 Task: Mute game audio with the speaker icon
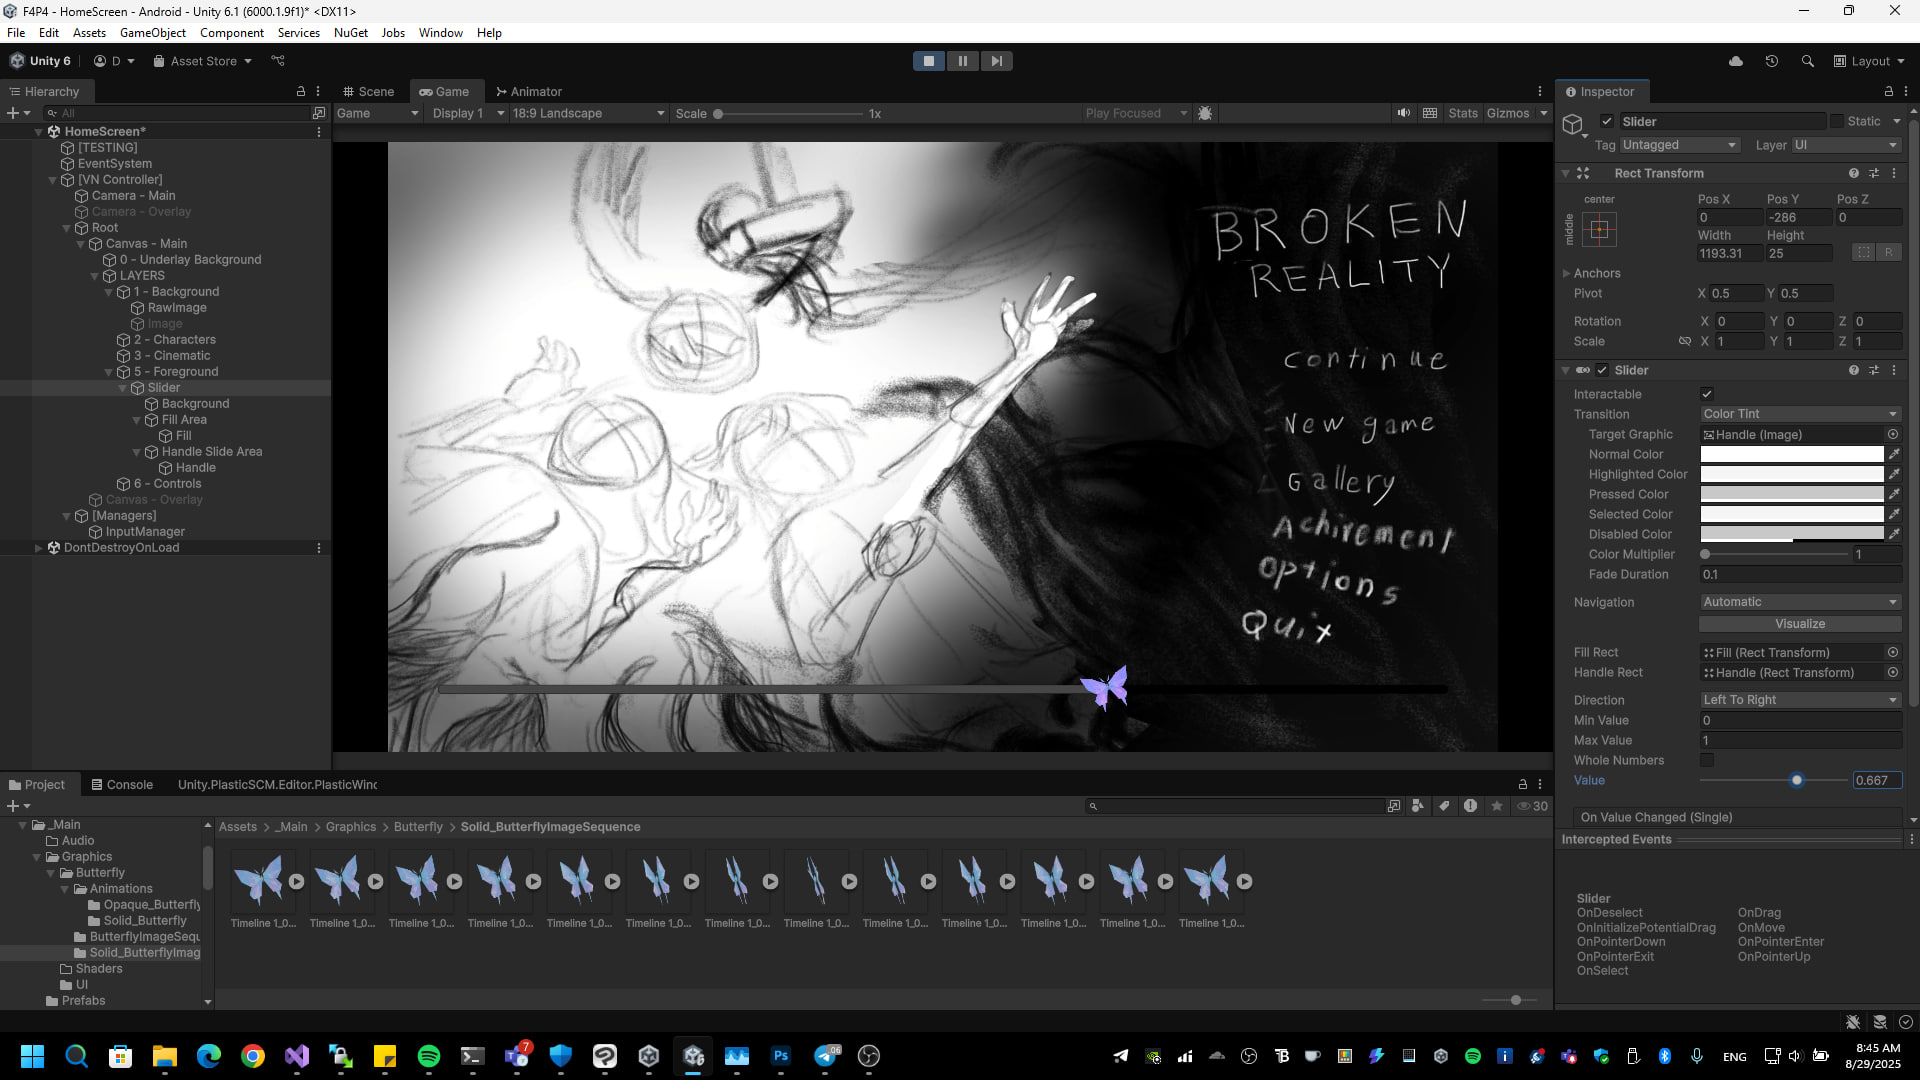[x=1403, y=113]
